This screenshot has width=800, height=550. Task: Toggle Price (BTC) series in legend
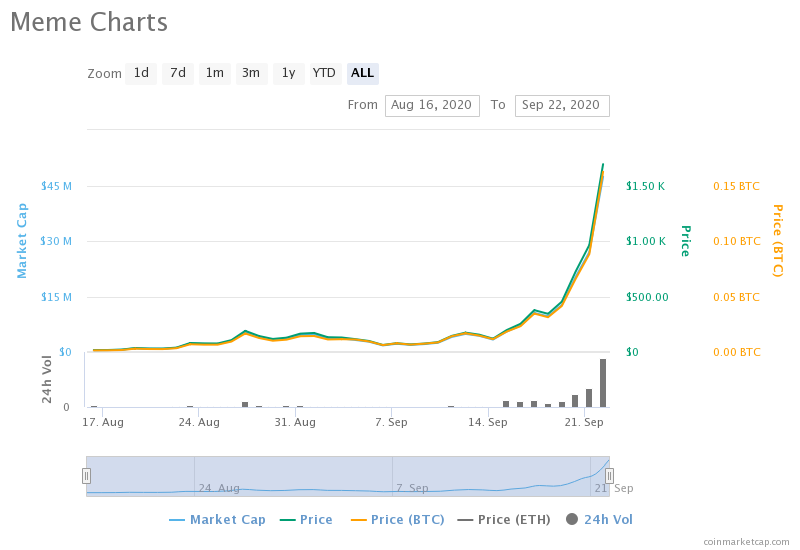398,520
